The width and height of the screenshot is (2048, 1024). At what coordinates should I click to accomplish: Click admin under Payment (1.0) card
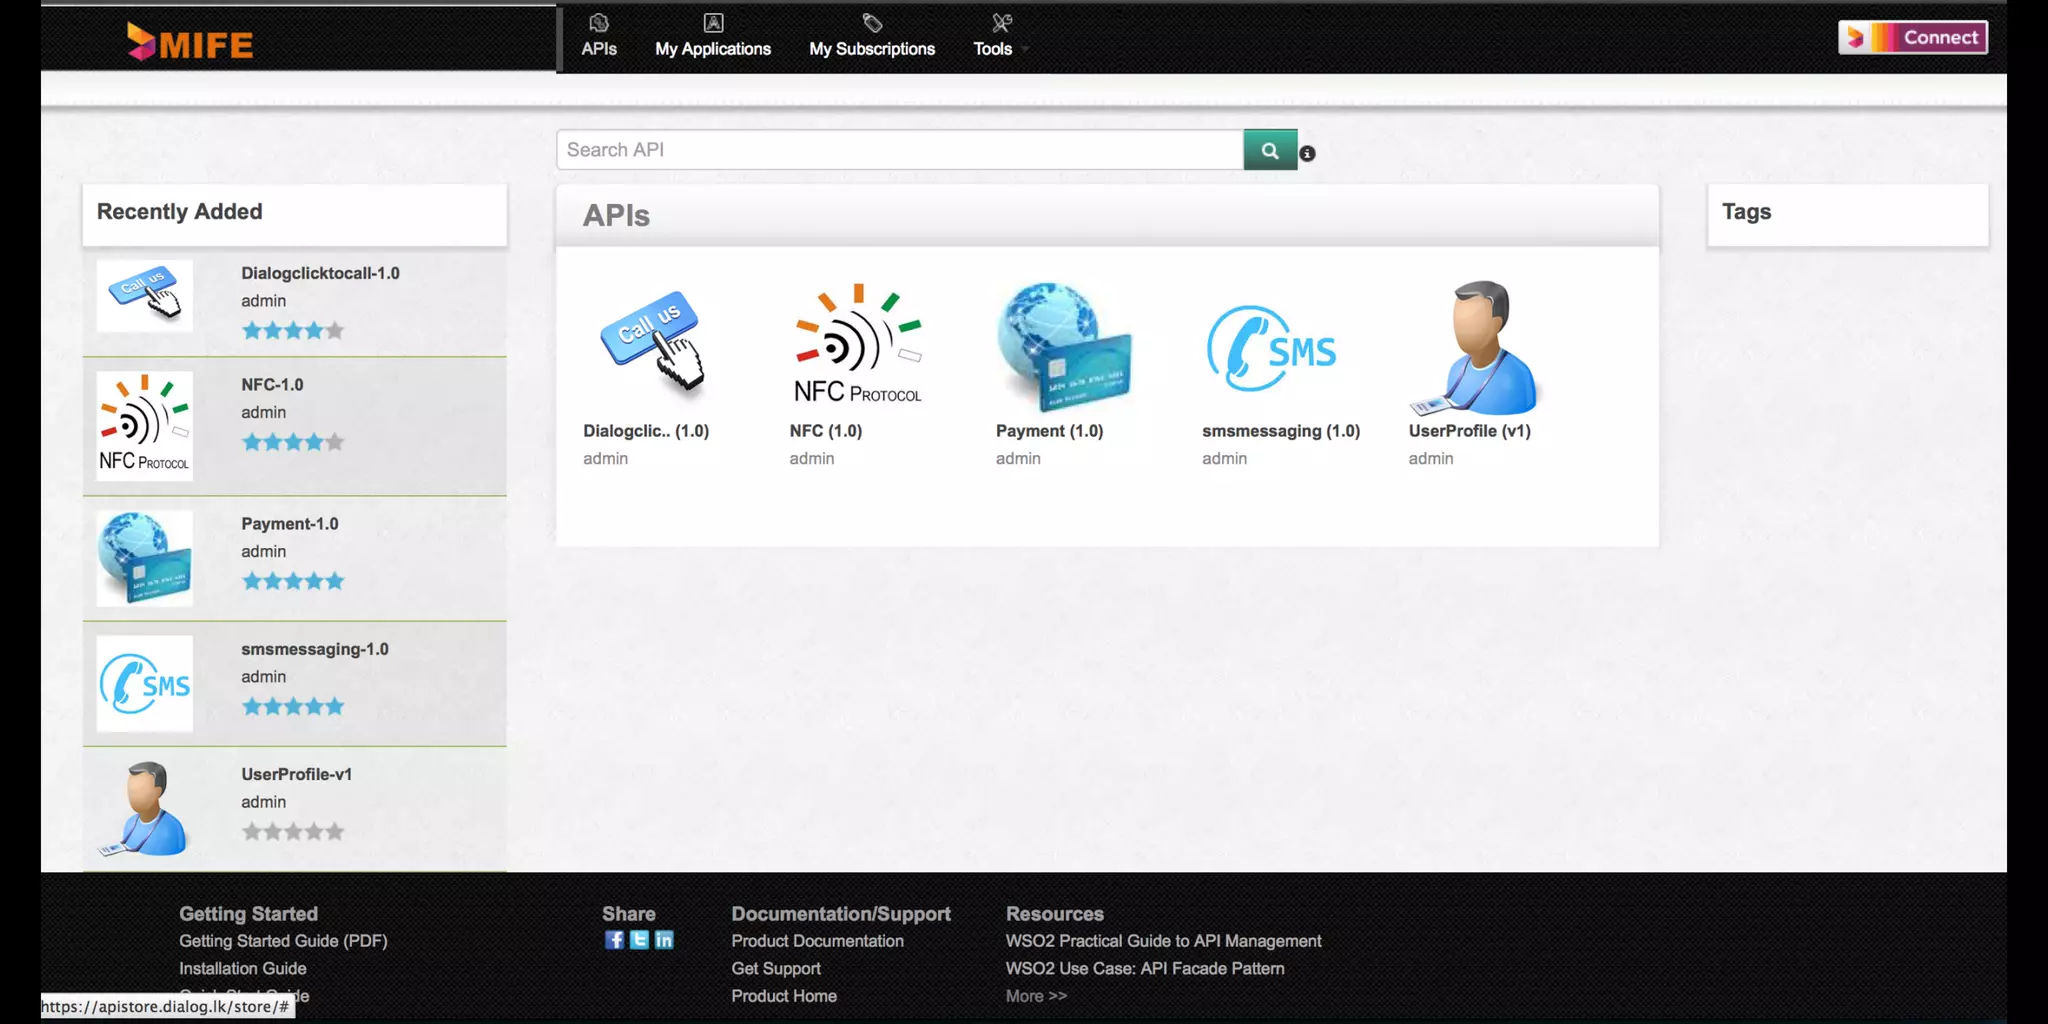(1018, 458)
